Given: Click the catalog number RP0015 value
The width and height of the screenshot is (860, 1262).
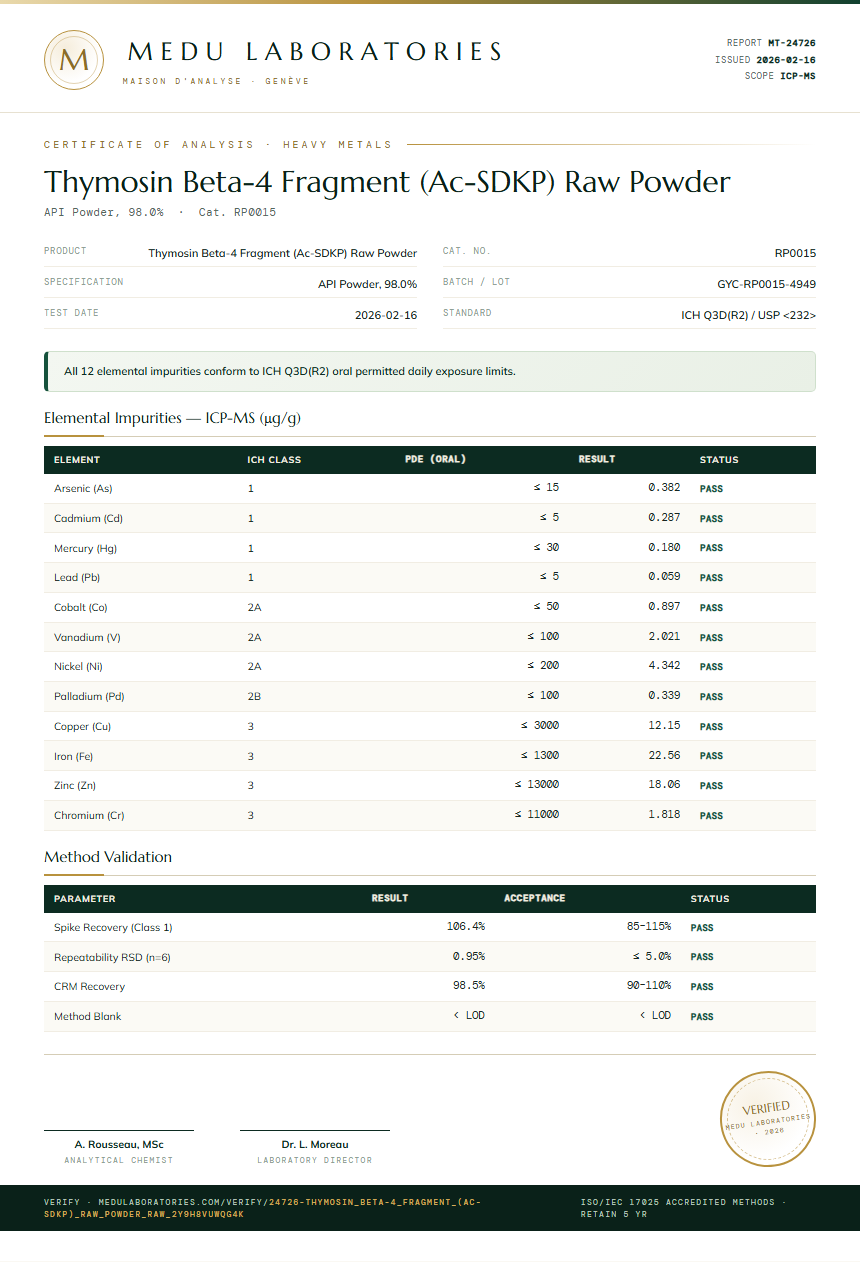Looking at the screenshot, I should click(x=795, y=253).
